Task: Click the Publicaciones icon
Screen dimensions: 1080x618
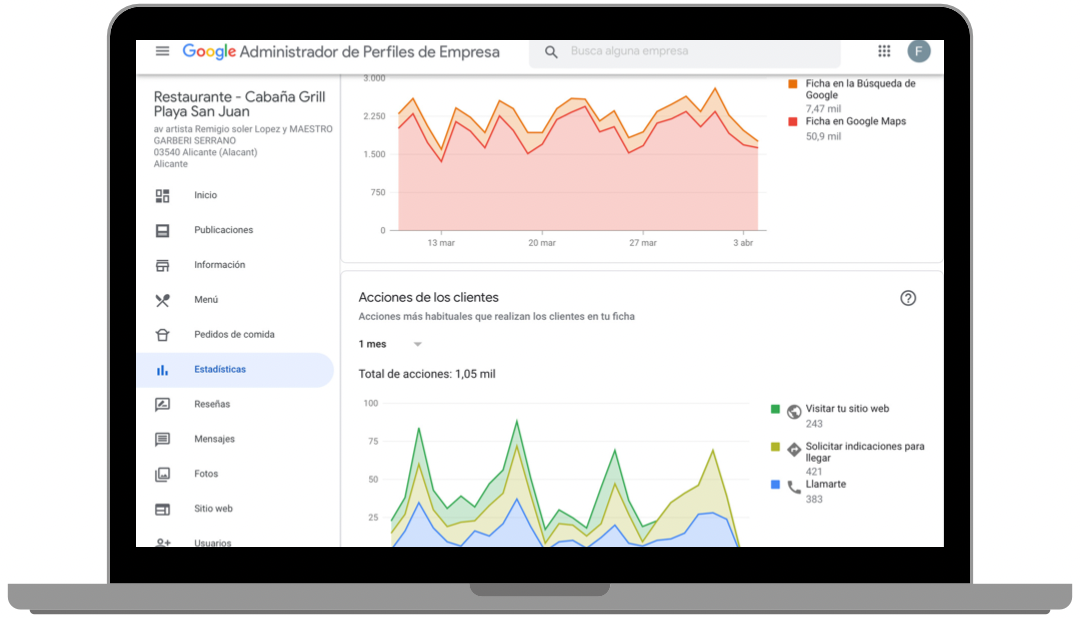Action: point(163,230)
